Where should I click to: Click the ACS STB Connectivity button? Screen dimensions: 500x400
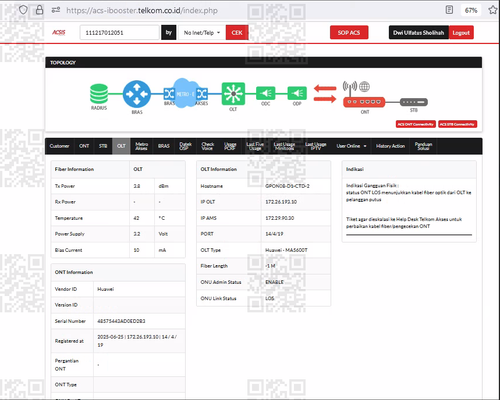tap(457, 124)
